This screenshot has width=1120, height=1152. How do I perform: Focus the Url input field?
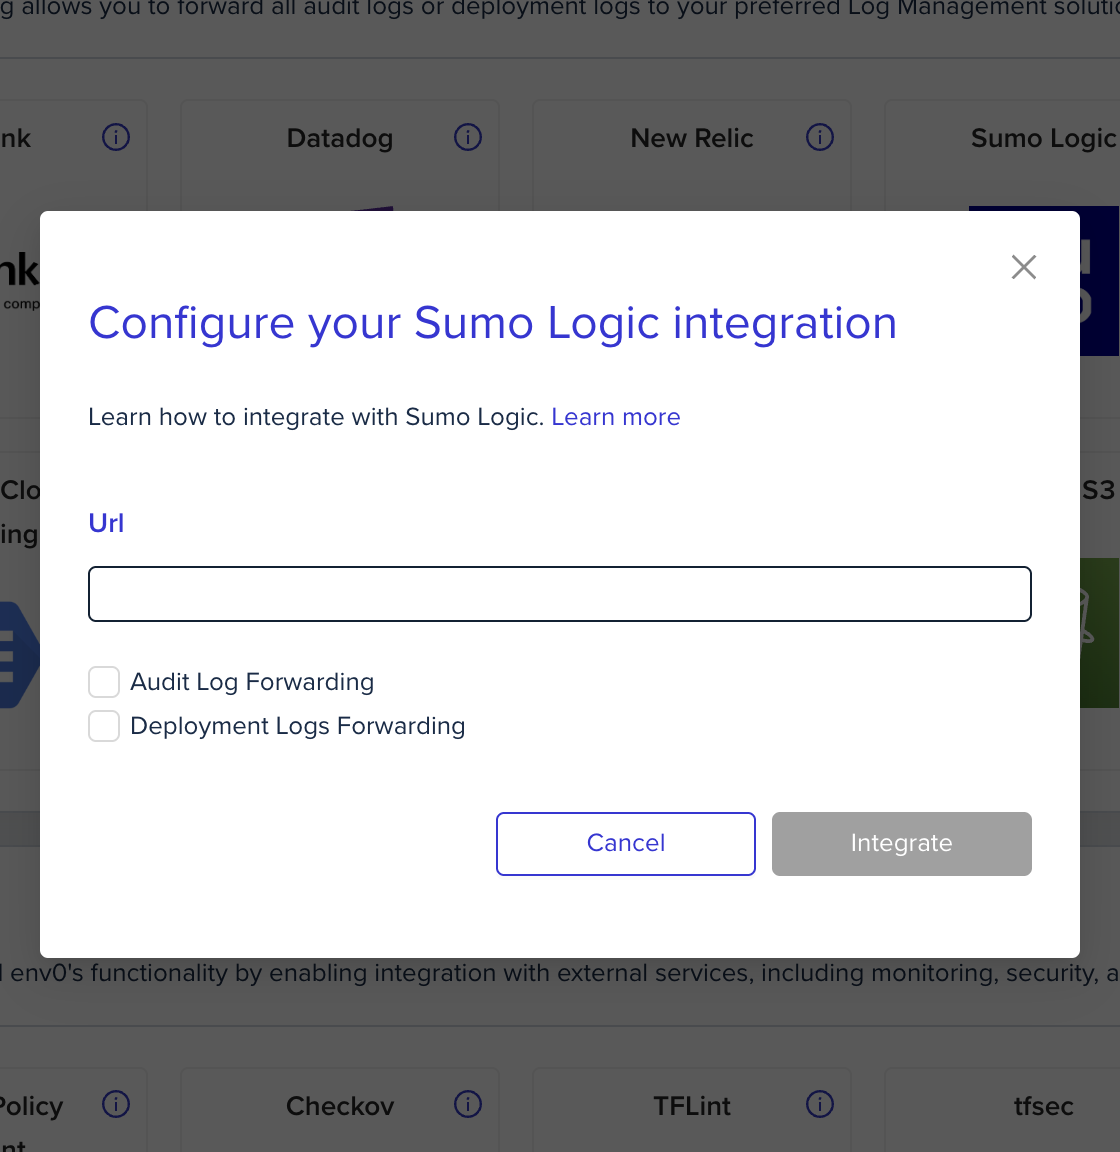tap(560, 594)
